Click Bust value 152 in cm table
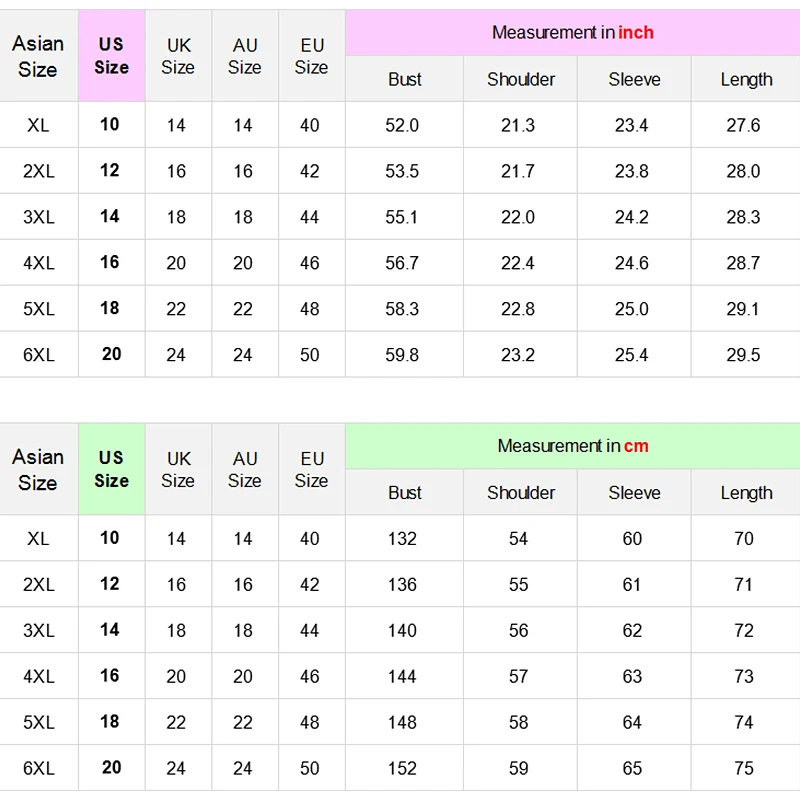The width and height of the screenshot is (800, 800). (402, 768)
